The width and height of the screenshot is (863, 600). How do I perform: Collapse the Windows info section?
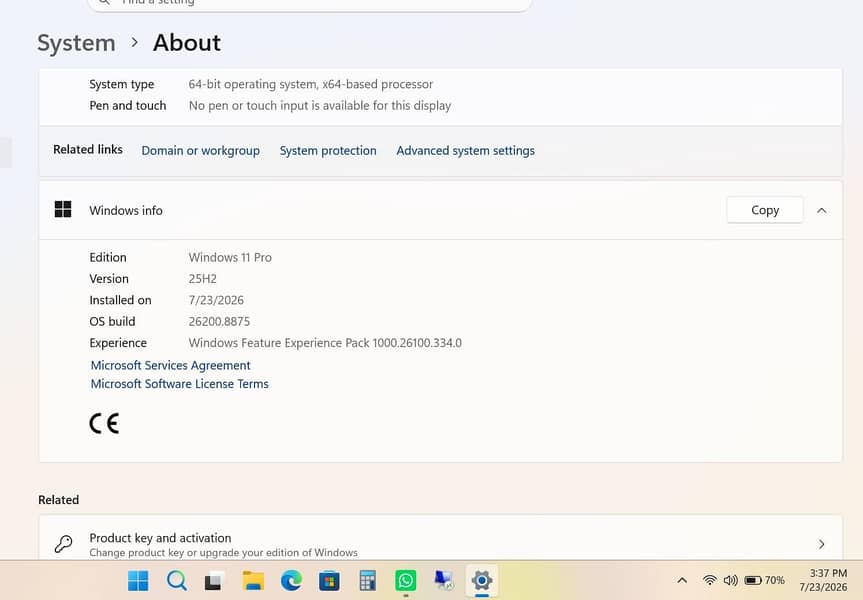822,210
